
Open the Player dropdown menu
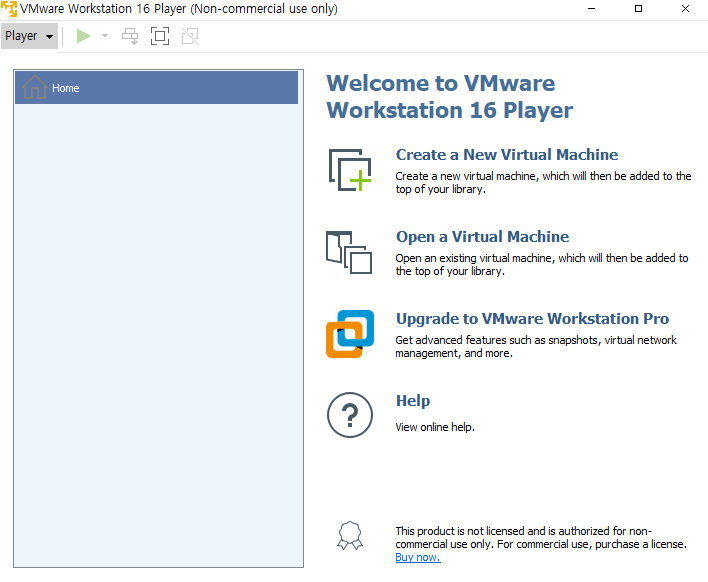point(29,36)
